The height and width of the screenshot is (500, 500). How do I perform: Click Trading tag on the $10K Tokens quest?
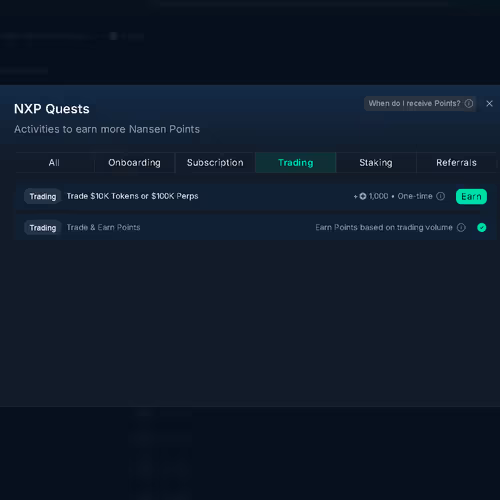click(x=43, y=197)
